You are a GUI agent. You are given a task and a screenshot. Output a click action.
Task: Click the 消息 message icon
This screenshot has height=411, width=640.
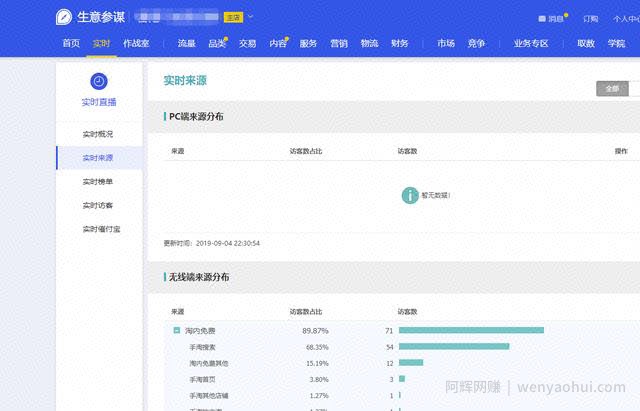coord(542,19)
